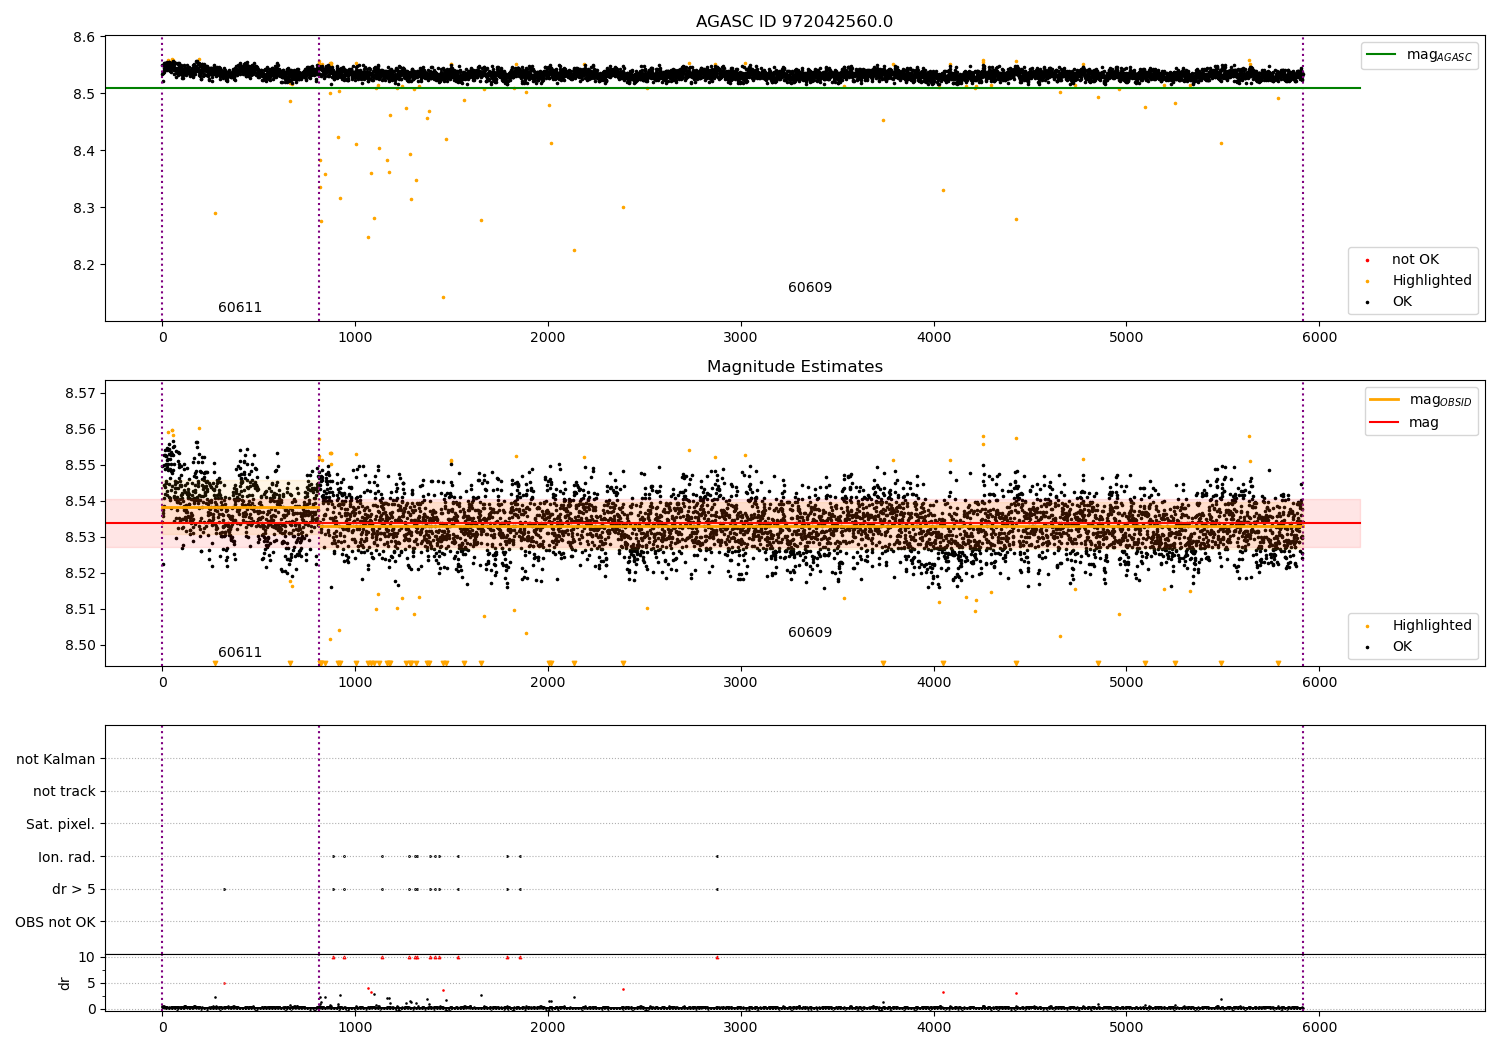The height and width of the screenshot is (1050, 1500).
Task: Click the 8.50 y-axis tick label
Action: (80, 645)
